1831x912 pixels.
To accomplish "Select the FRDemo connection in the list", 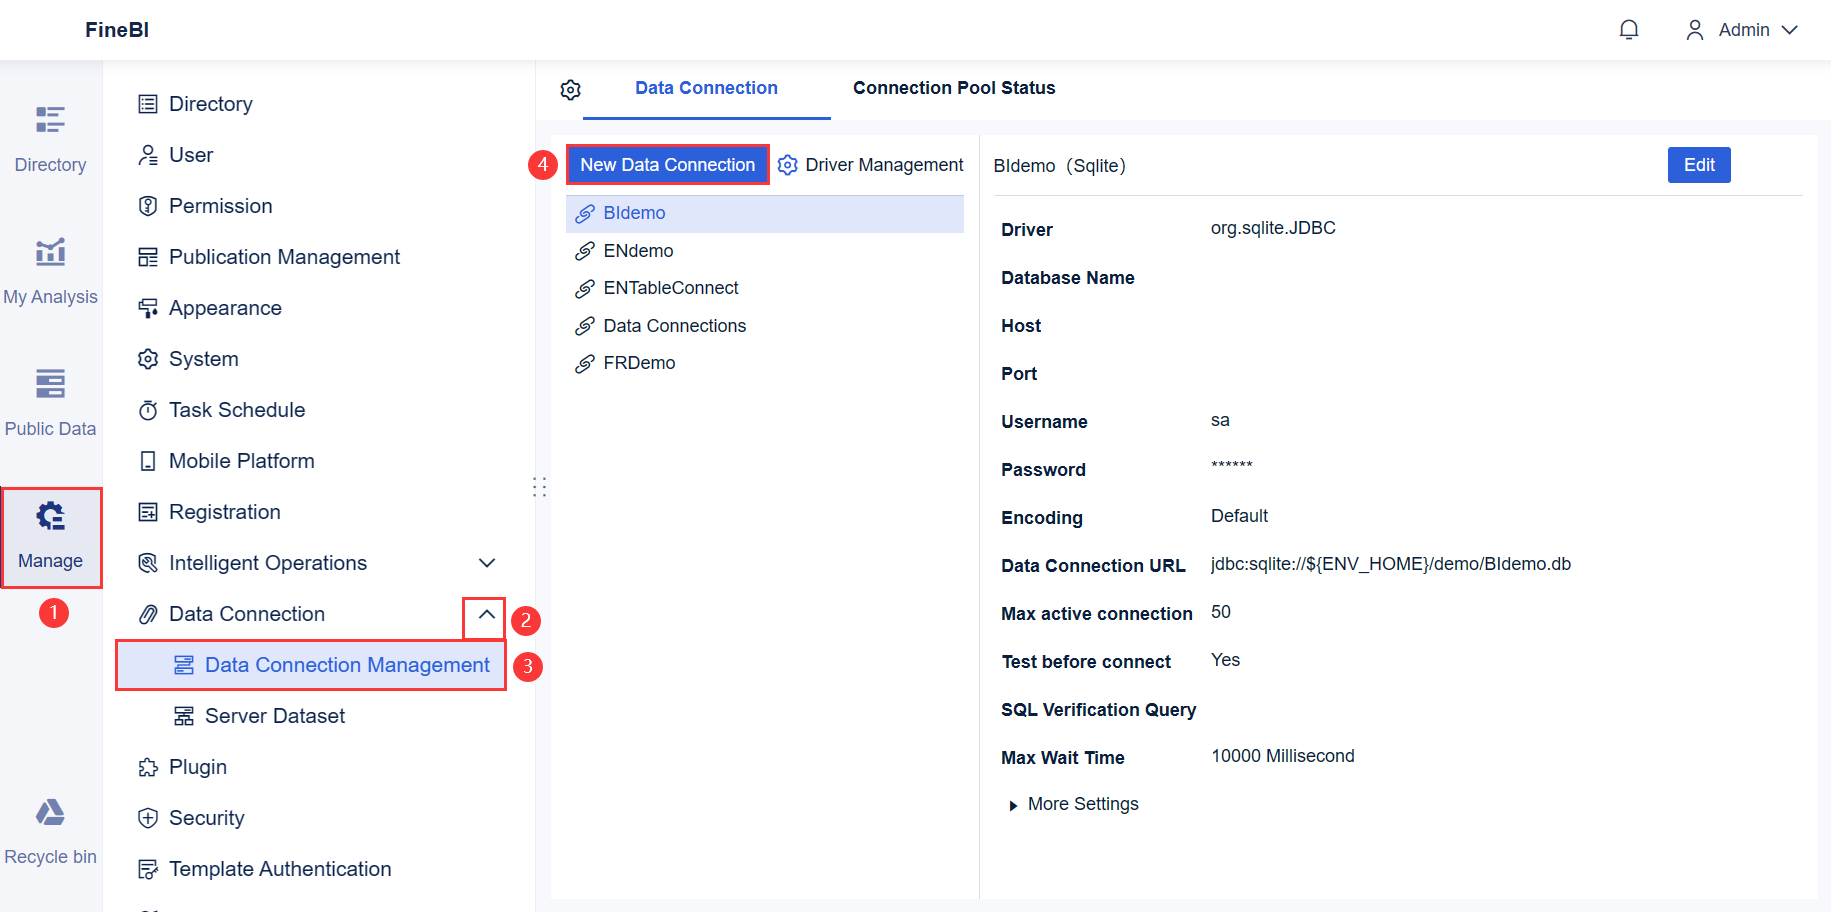I will click(639, 362).
